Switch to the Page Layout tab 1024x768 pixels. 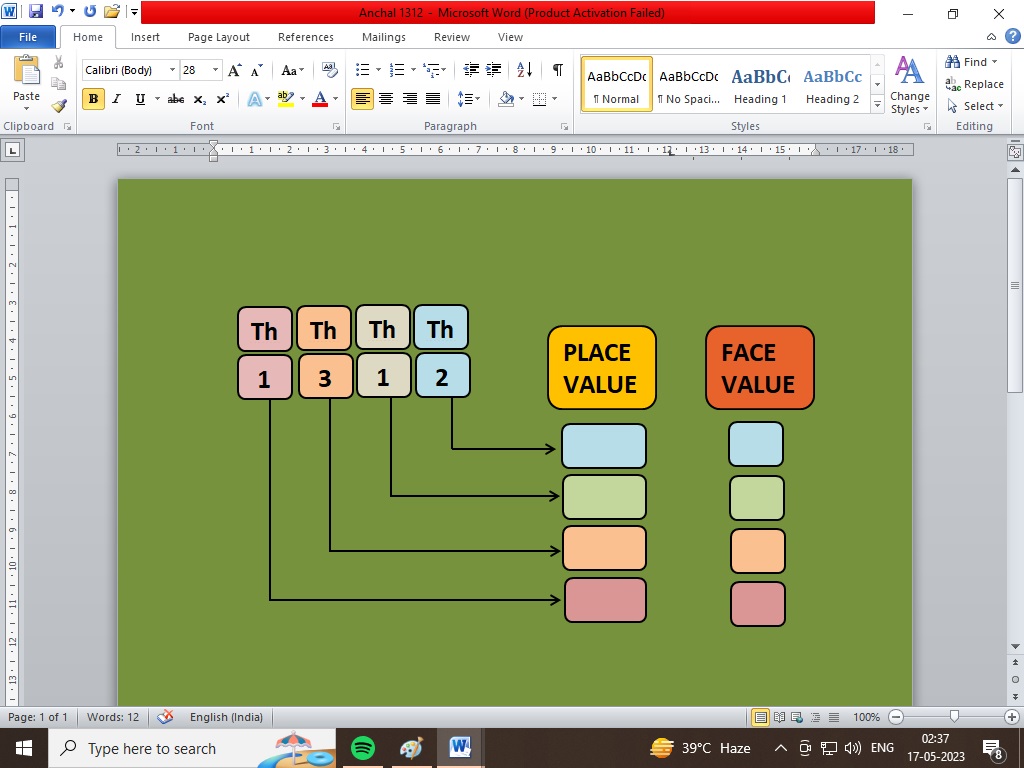coord(218,37)
